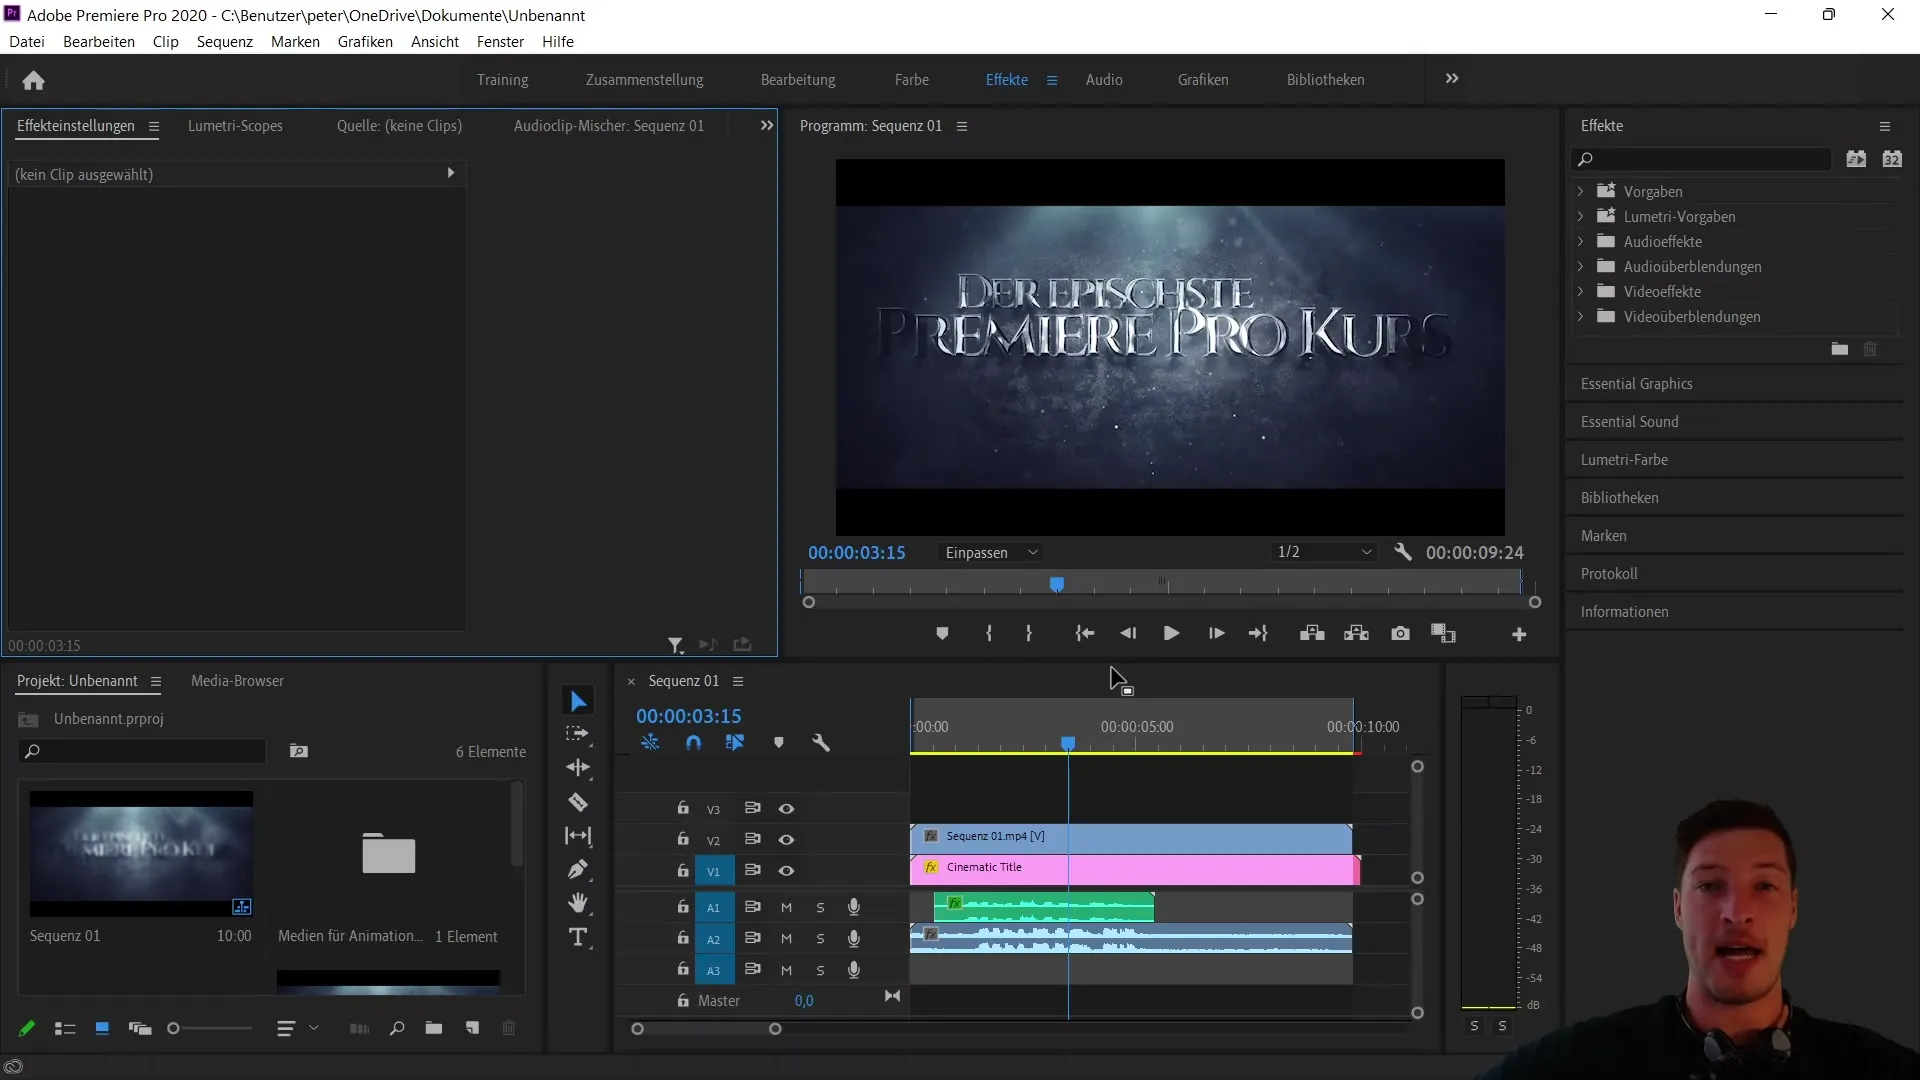The height and width of the screenshot is (1080, 1920).
Task: Click Step Back button in transport
Action: click(1129, 634)
